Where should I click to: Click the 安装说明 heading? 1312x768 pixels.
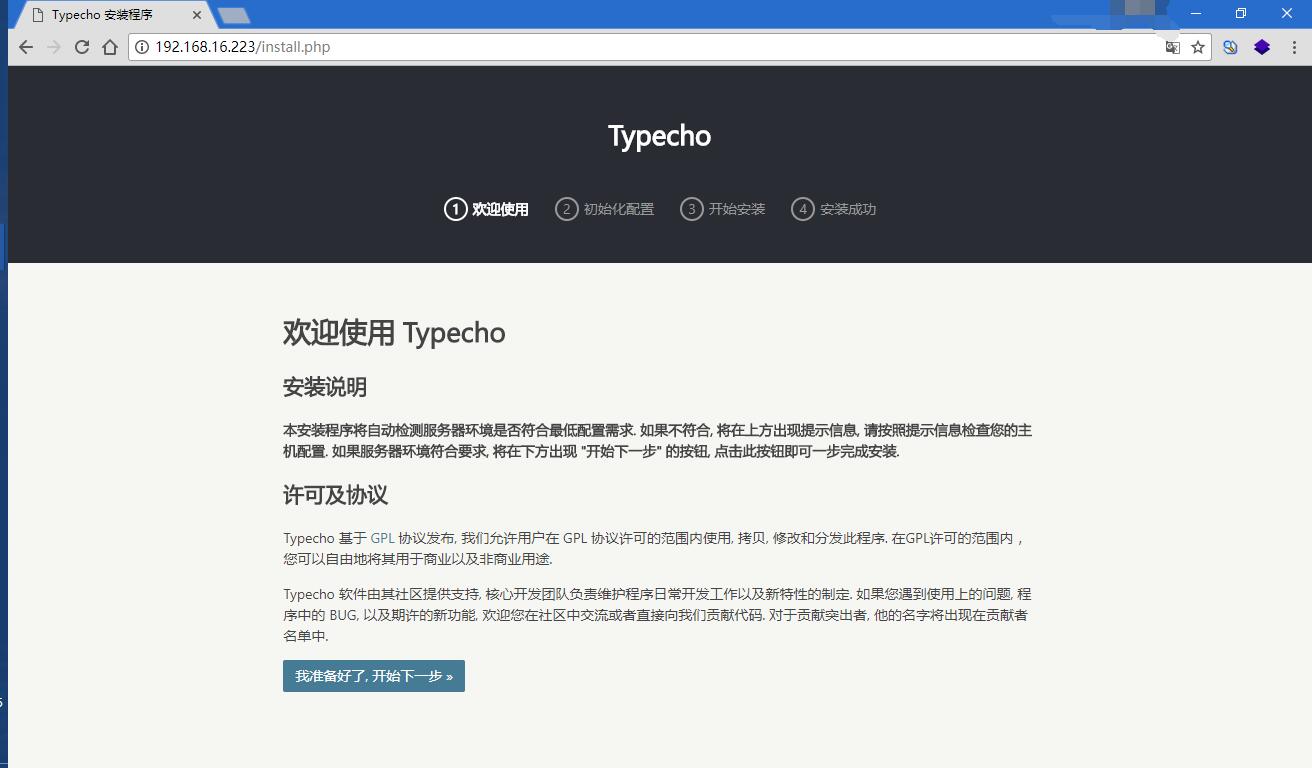click(325, 387)
